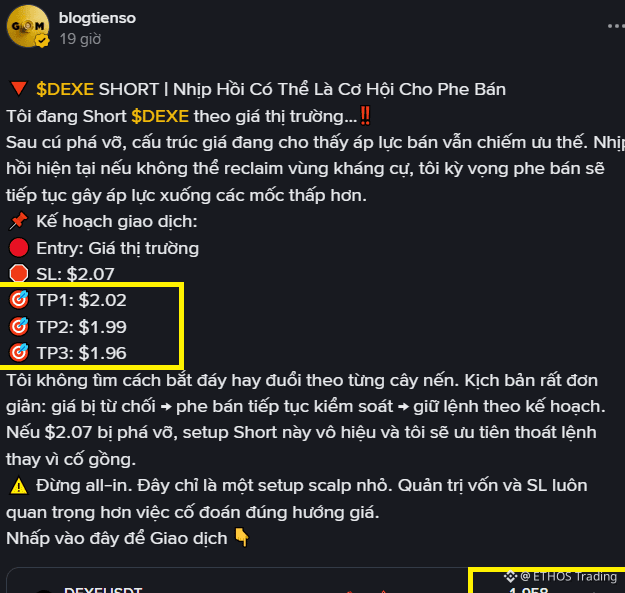This screenshot has width=625, height=593.
Task: Click the red circle icon beside Entry
Action: point(19,248)
